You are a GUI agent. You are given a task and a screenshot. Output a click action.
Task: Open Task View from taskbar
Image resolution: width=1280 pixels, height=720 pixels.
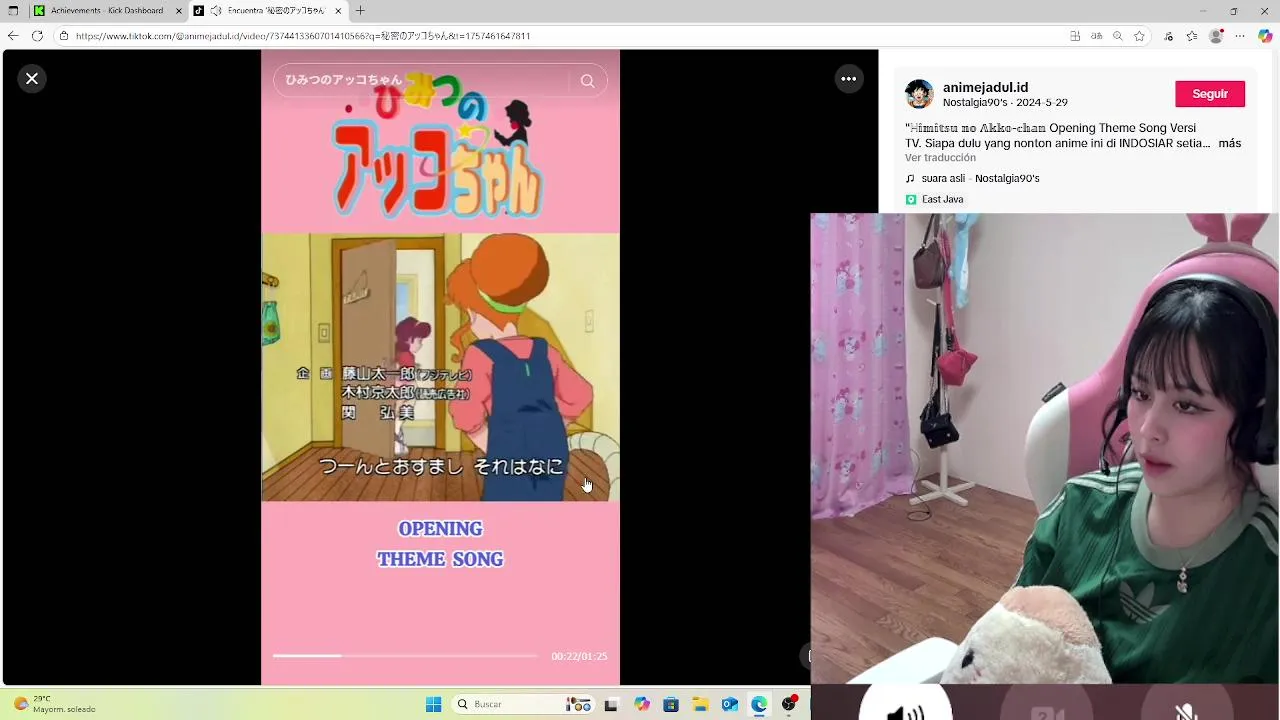tap(611, 704)
